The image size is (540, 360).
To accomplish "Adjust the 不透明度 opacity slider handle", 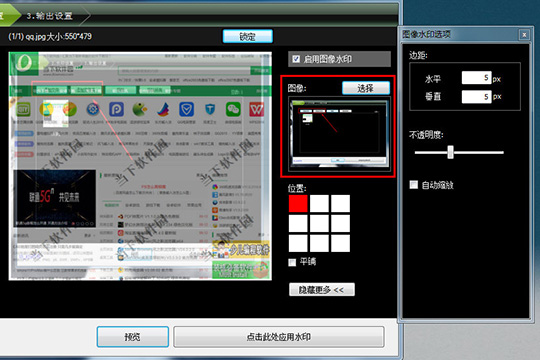I will pos(450,152).
